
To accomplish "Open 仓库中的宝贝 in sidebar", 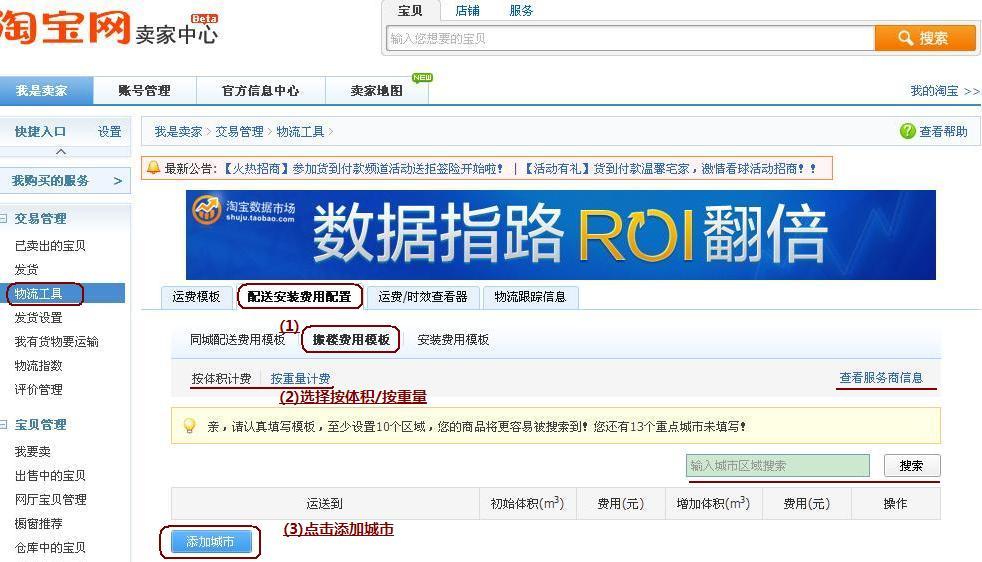I will (50, 547).
